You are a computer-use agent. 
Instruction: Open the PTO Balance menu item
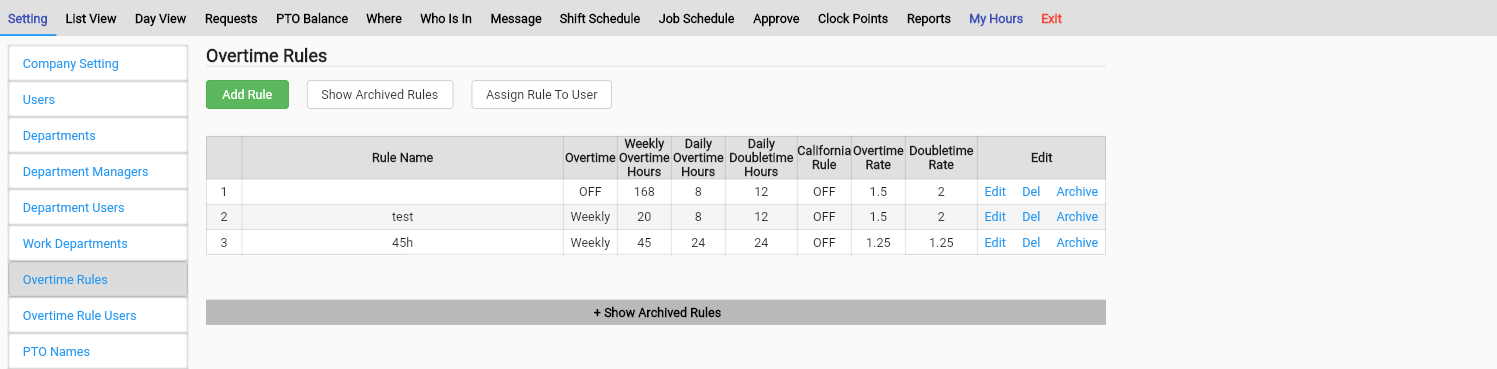(312, 19)
